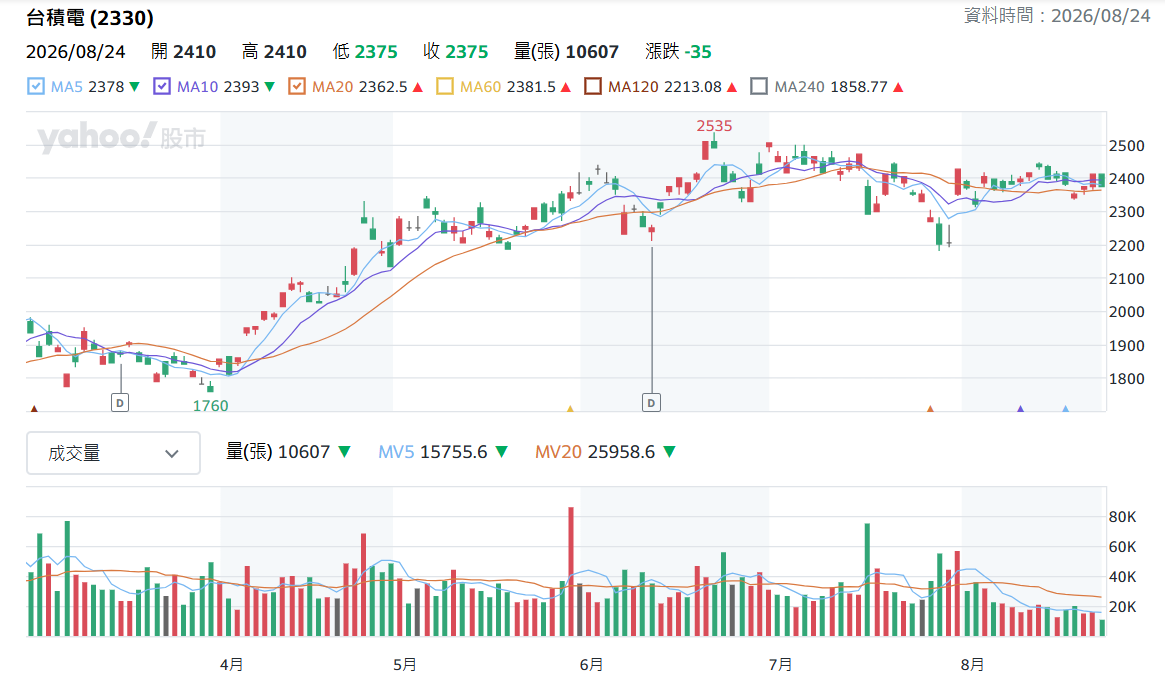Image resolution: width=1165 pixels, height=692 pixels.
Task: Click the orange triangle marker before 8月
Action: coord(930,408)
